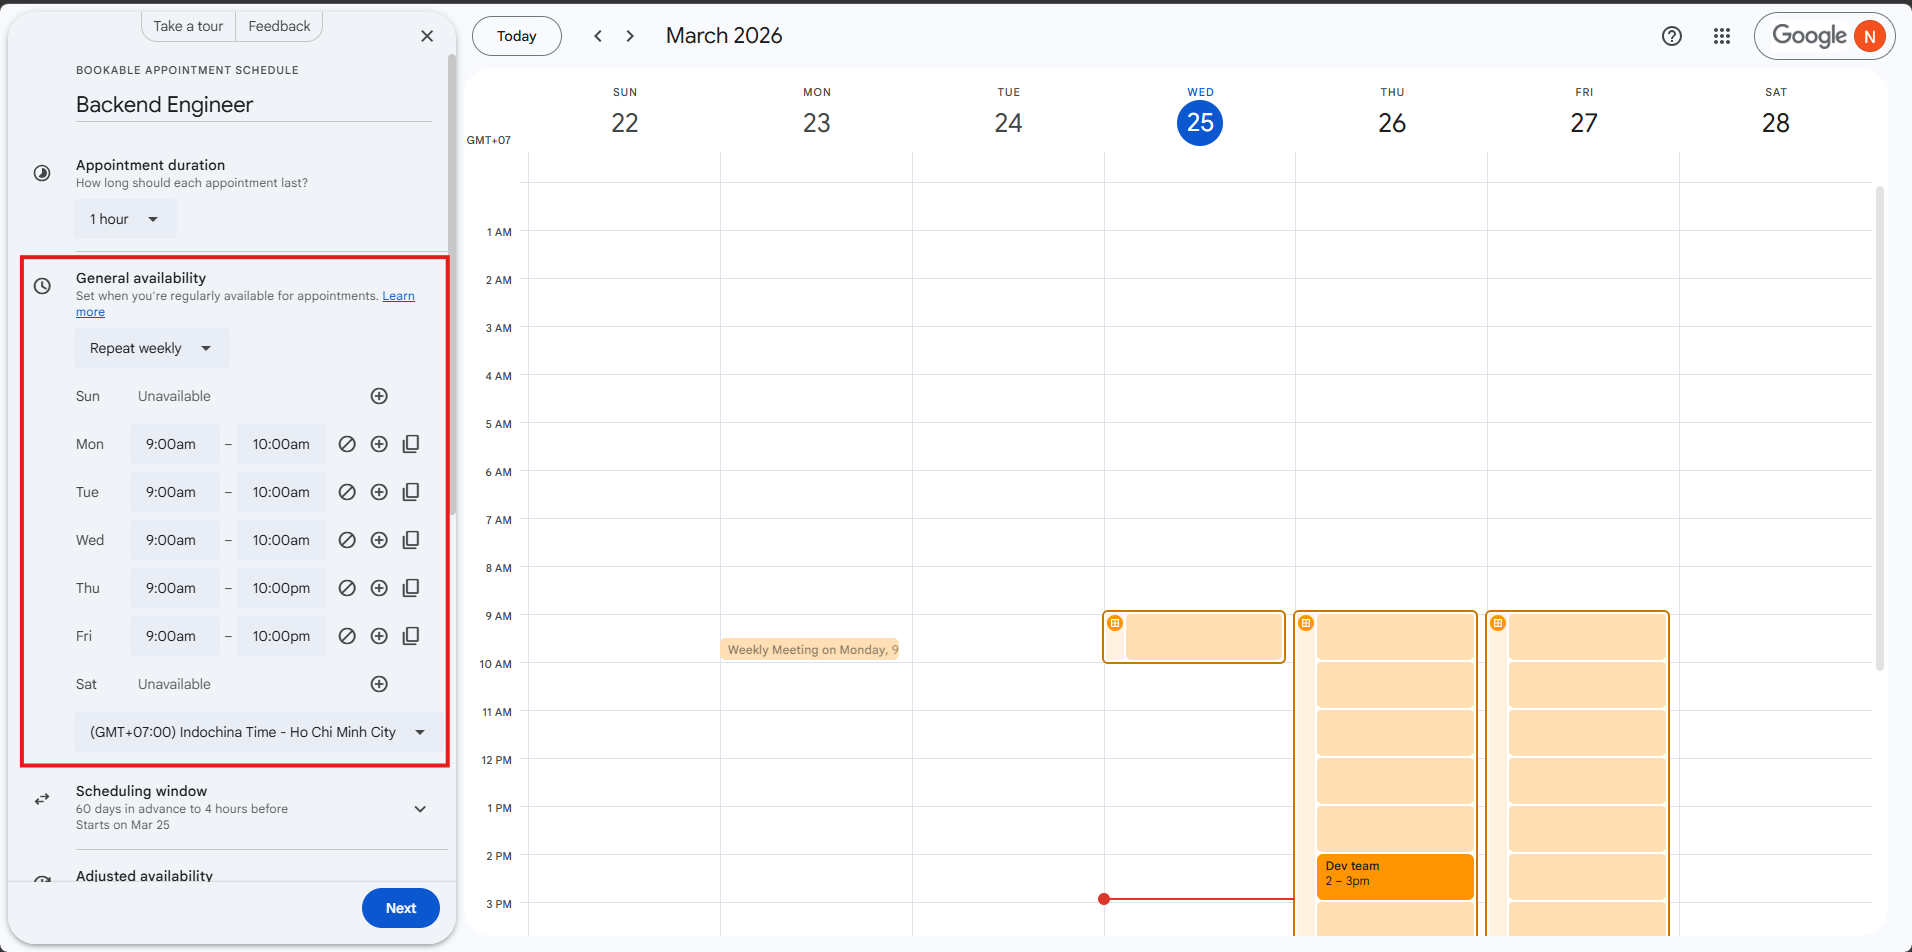The image size is (1912, 952).
Task: Go to previous week
Action: tap(598, 36)
